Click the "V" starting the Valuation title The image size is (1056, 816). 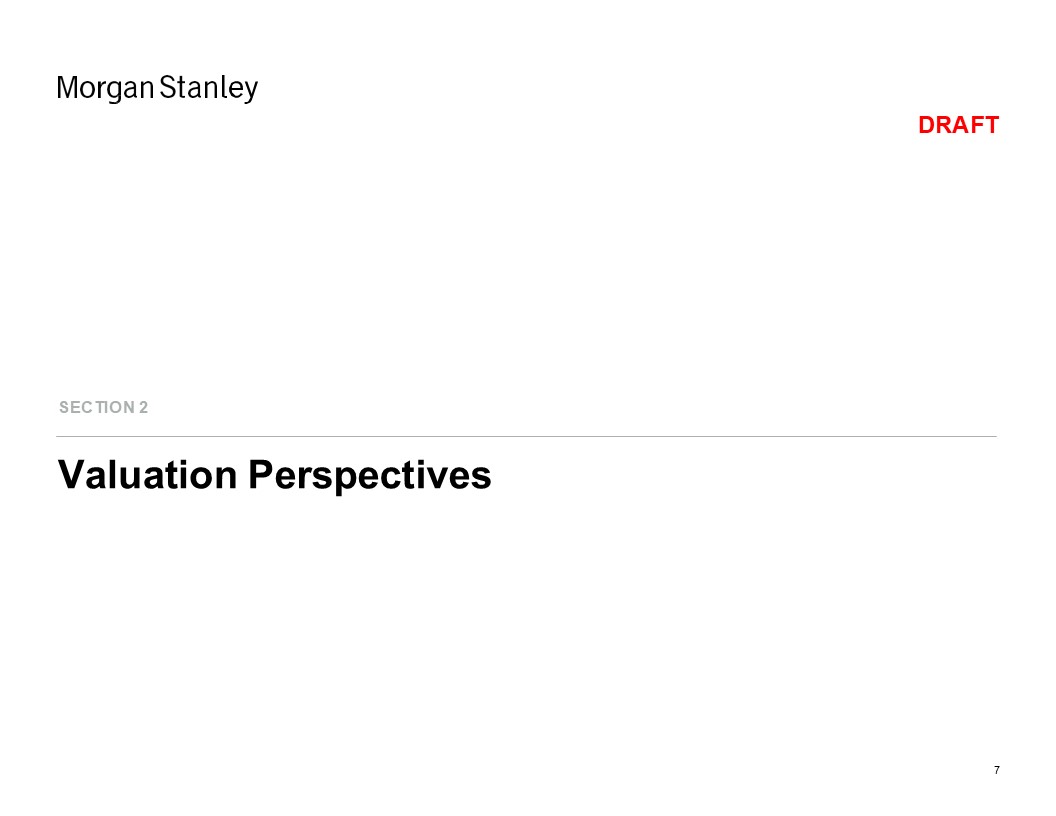[x=70, y=475]
